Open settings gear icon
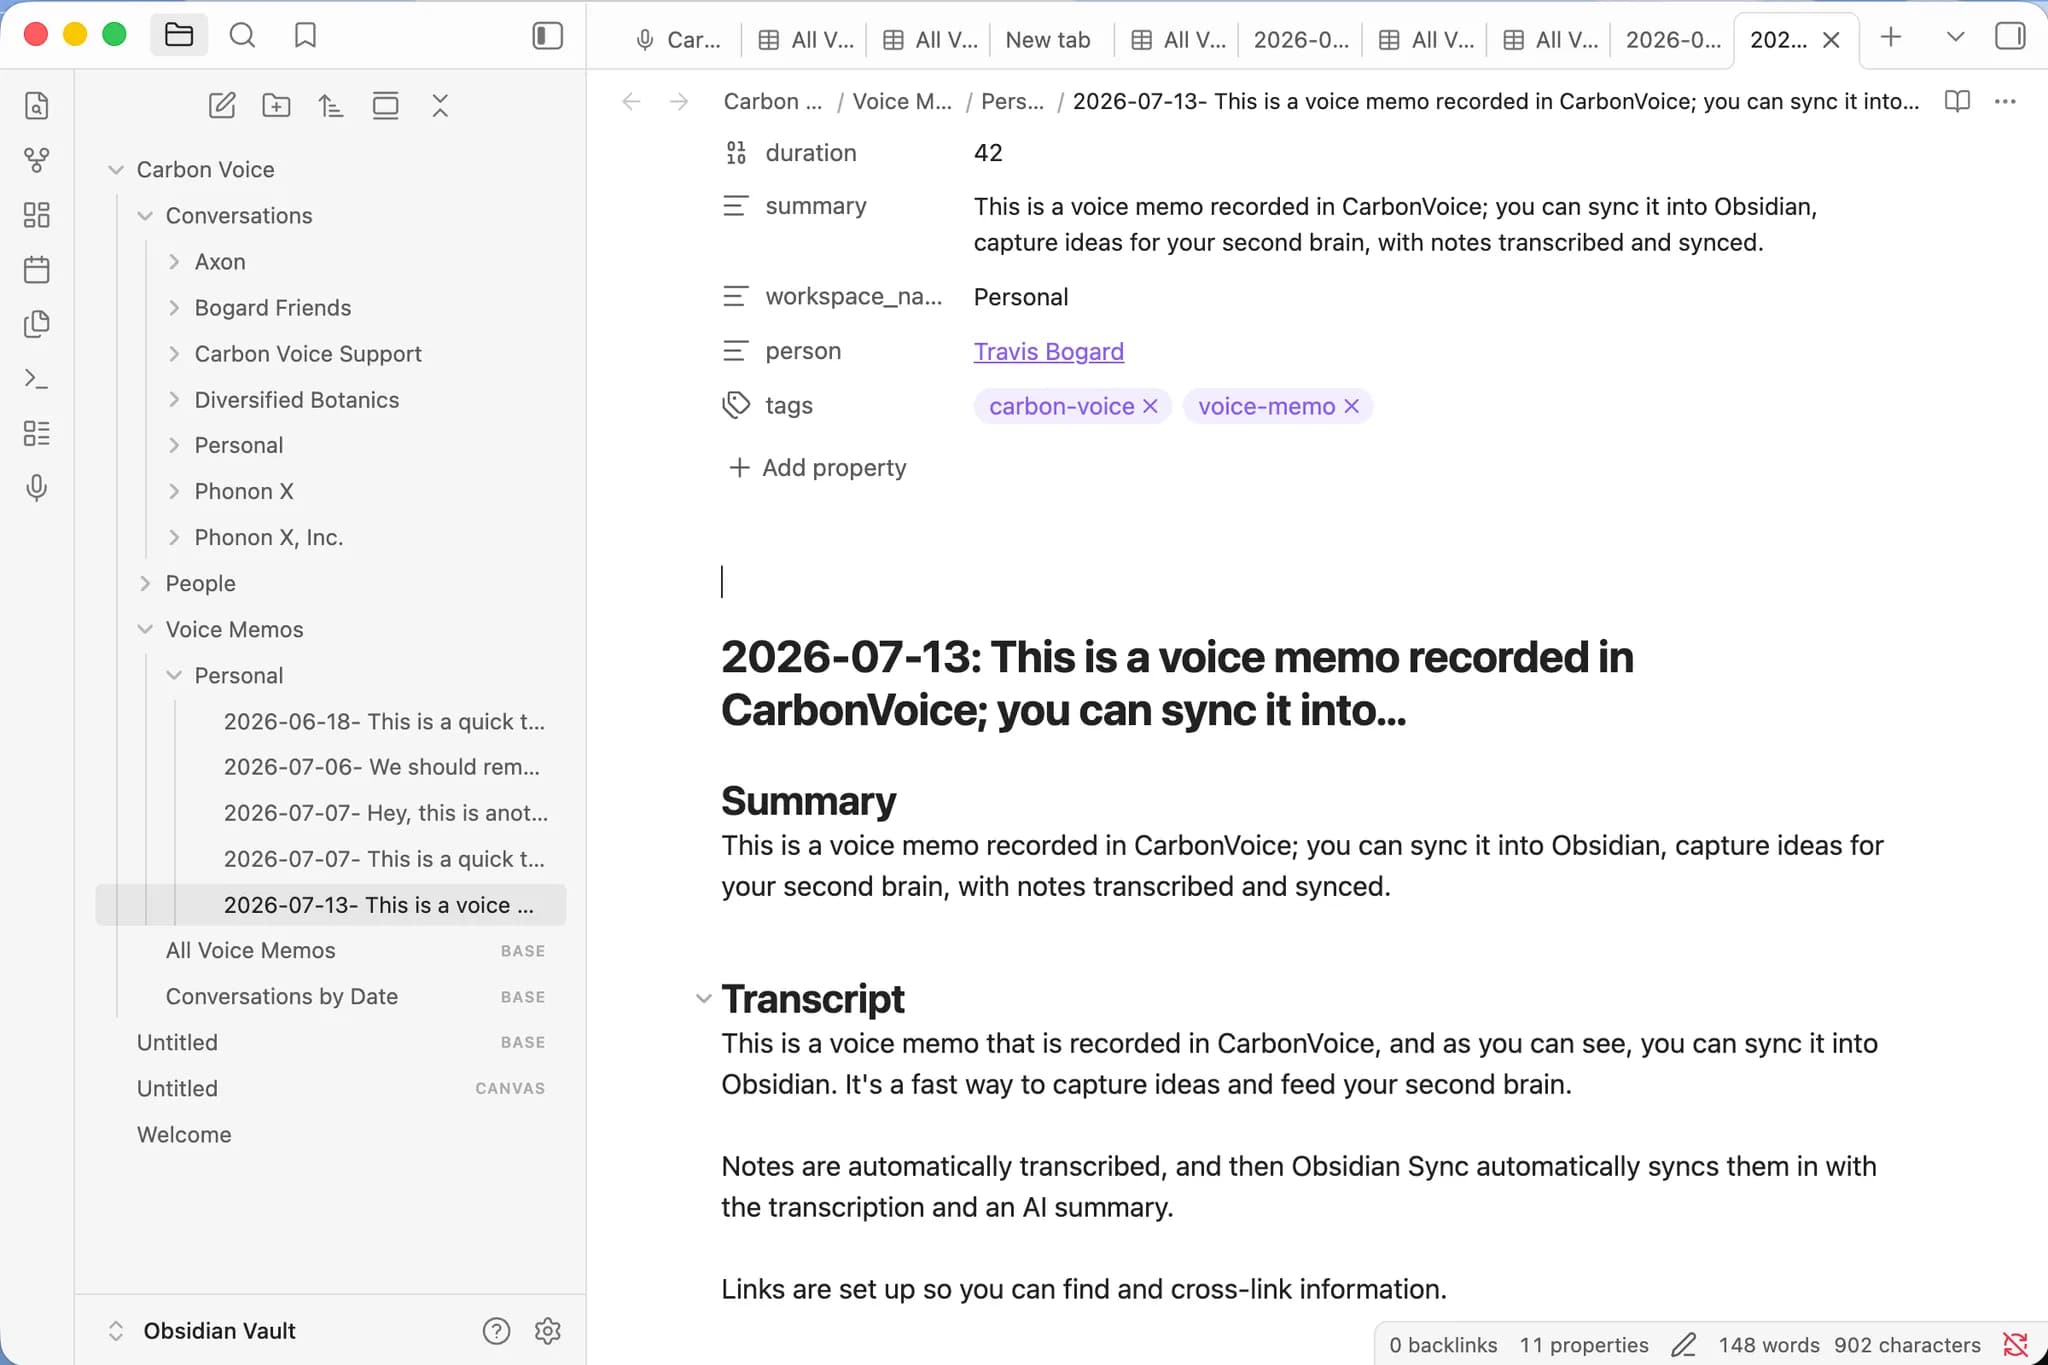 [547, 1331]
